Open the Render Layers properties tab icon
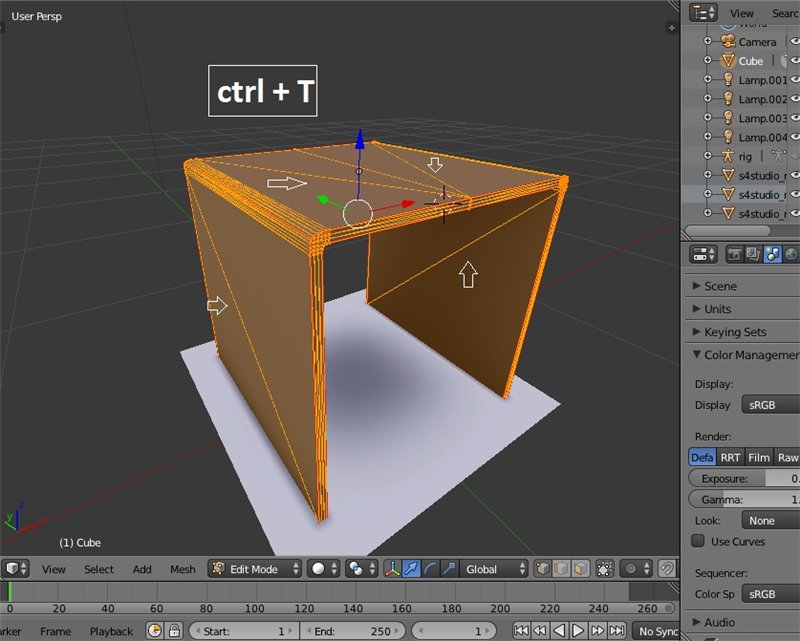 coord(753,255)
